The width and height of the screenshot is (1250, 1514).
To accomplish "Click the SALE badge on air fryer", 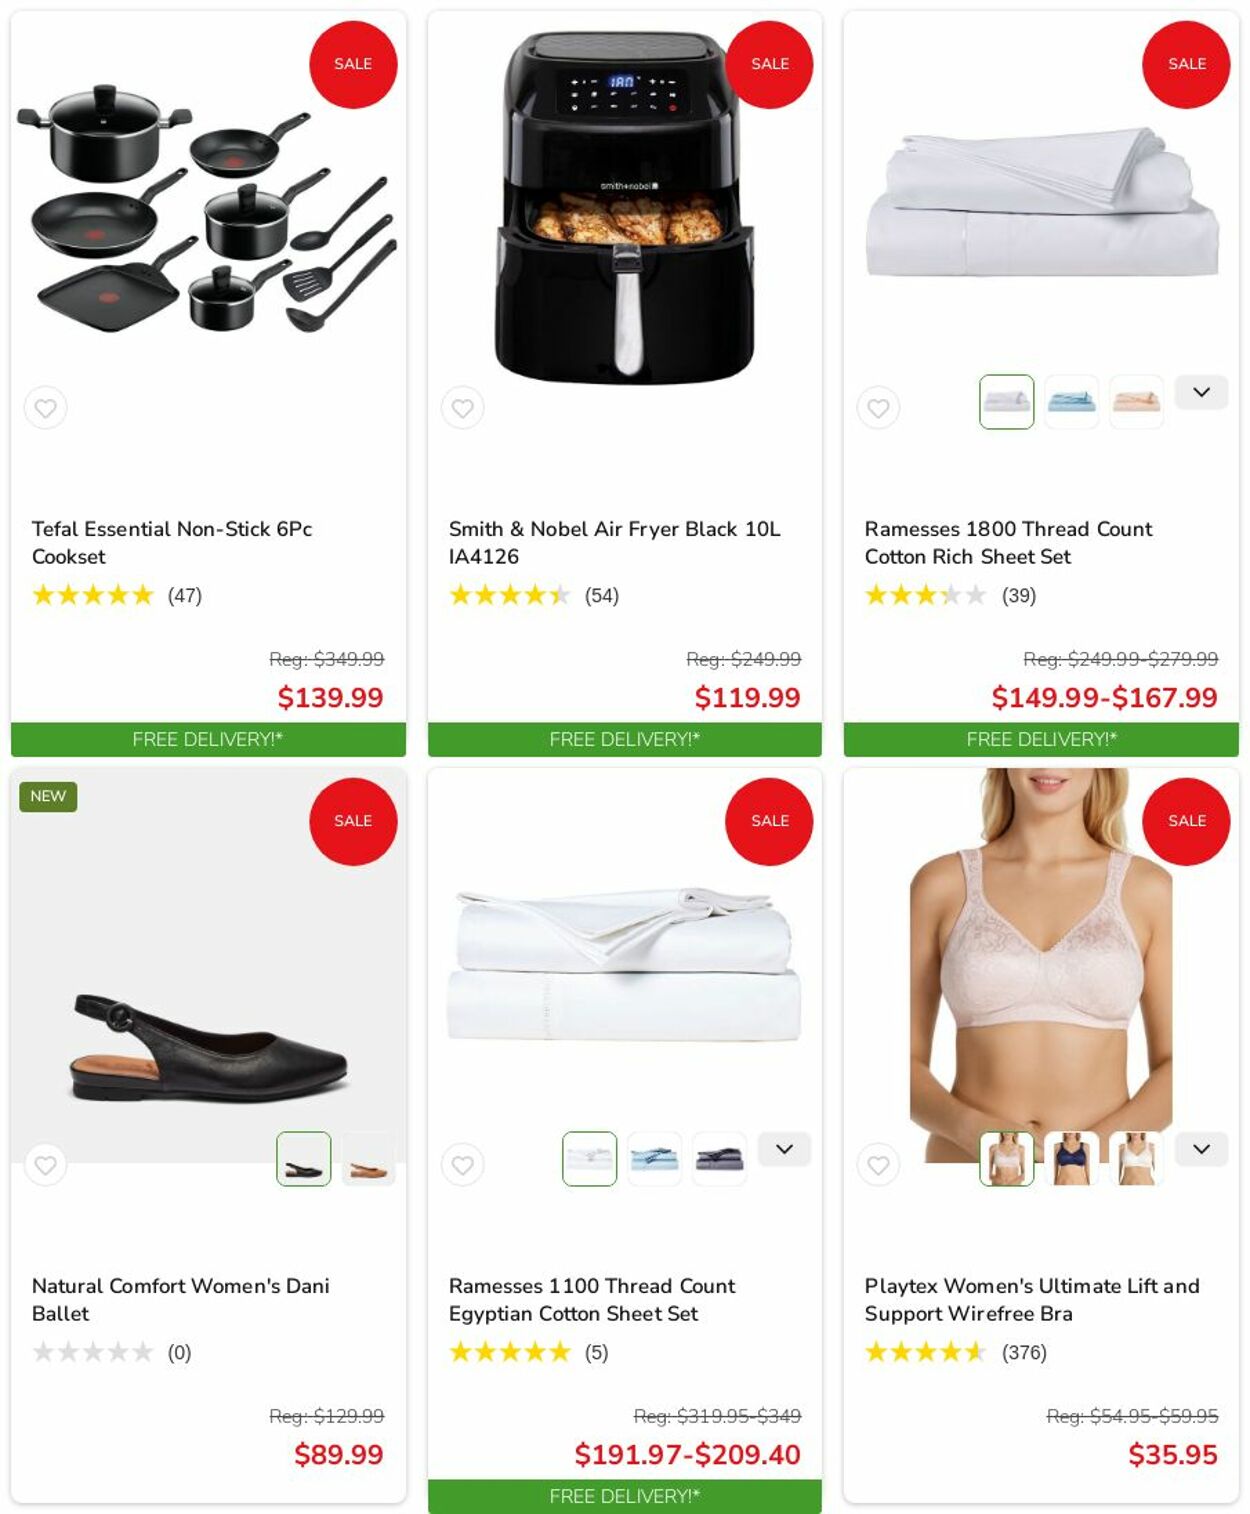I will 769,64.
